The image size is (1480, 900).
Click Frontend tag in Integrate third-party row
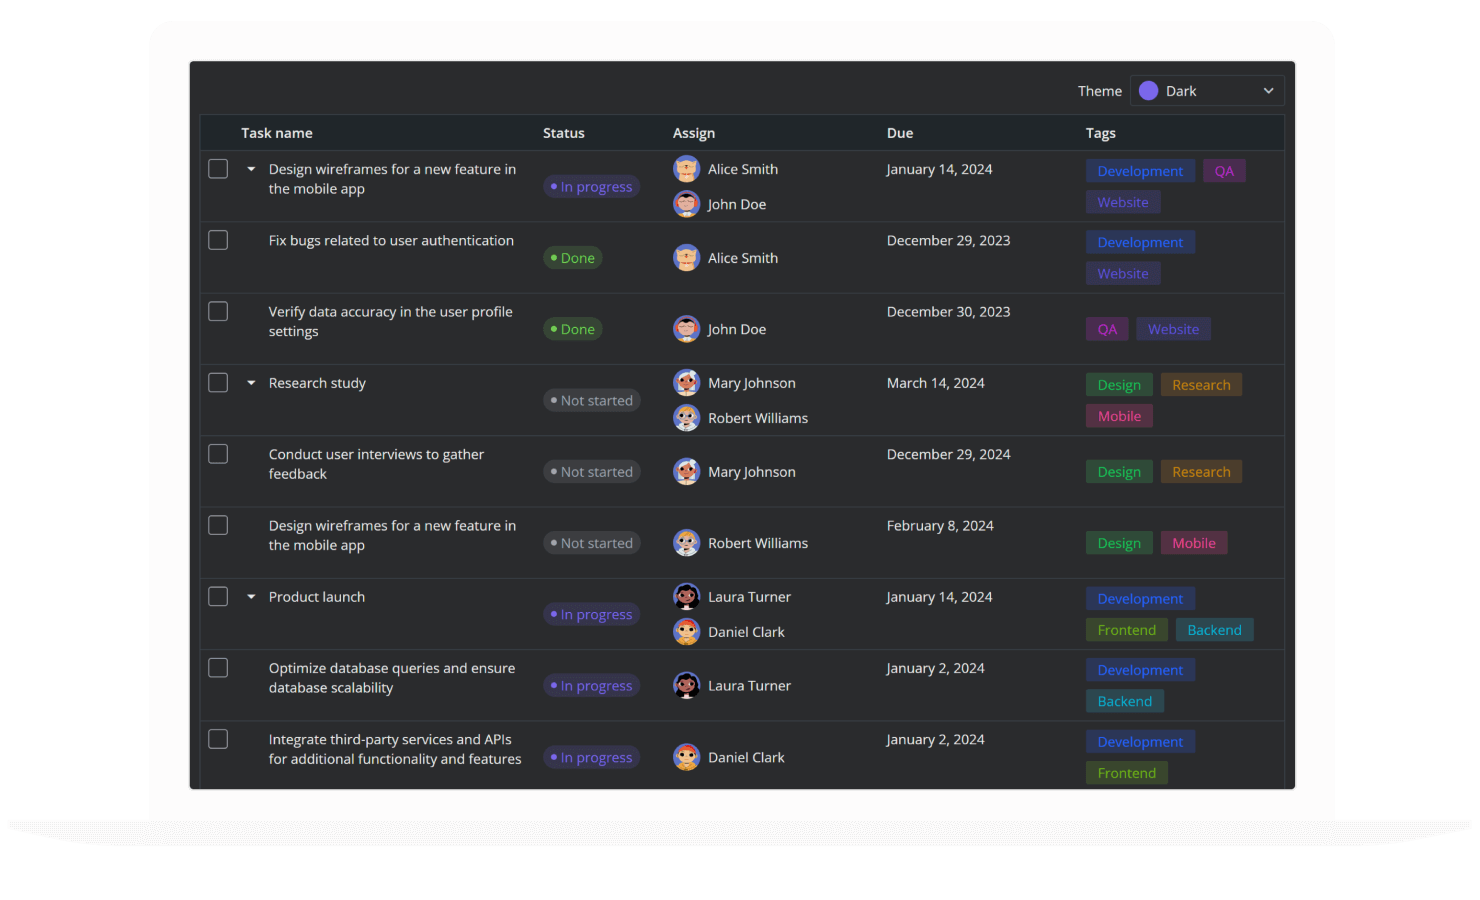pyautogui.click(x=1126, y=773)
